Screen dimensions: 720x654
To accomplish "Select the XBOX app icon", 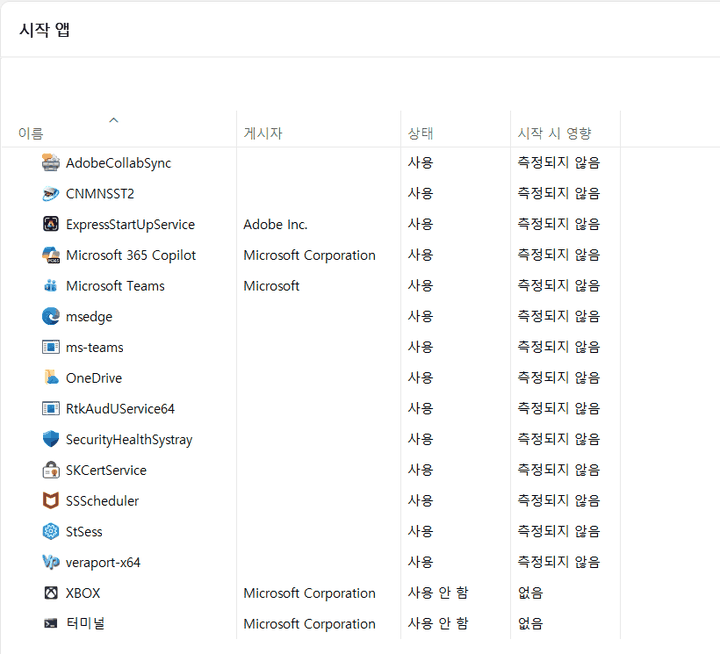I will pyautogui.click(x=51, y=593).
